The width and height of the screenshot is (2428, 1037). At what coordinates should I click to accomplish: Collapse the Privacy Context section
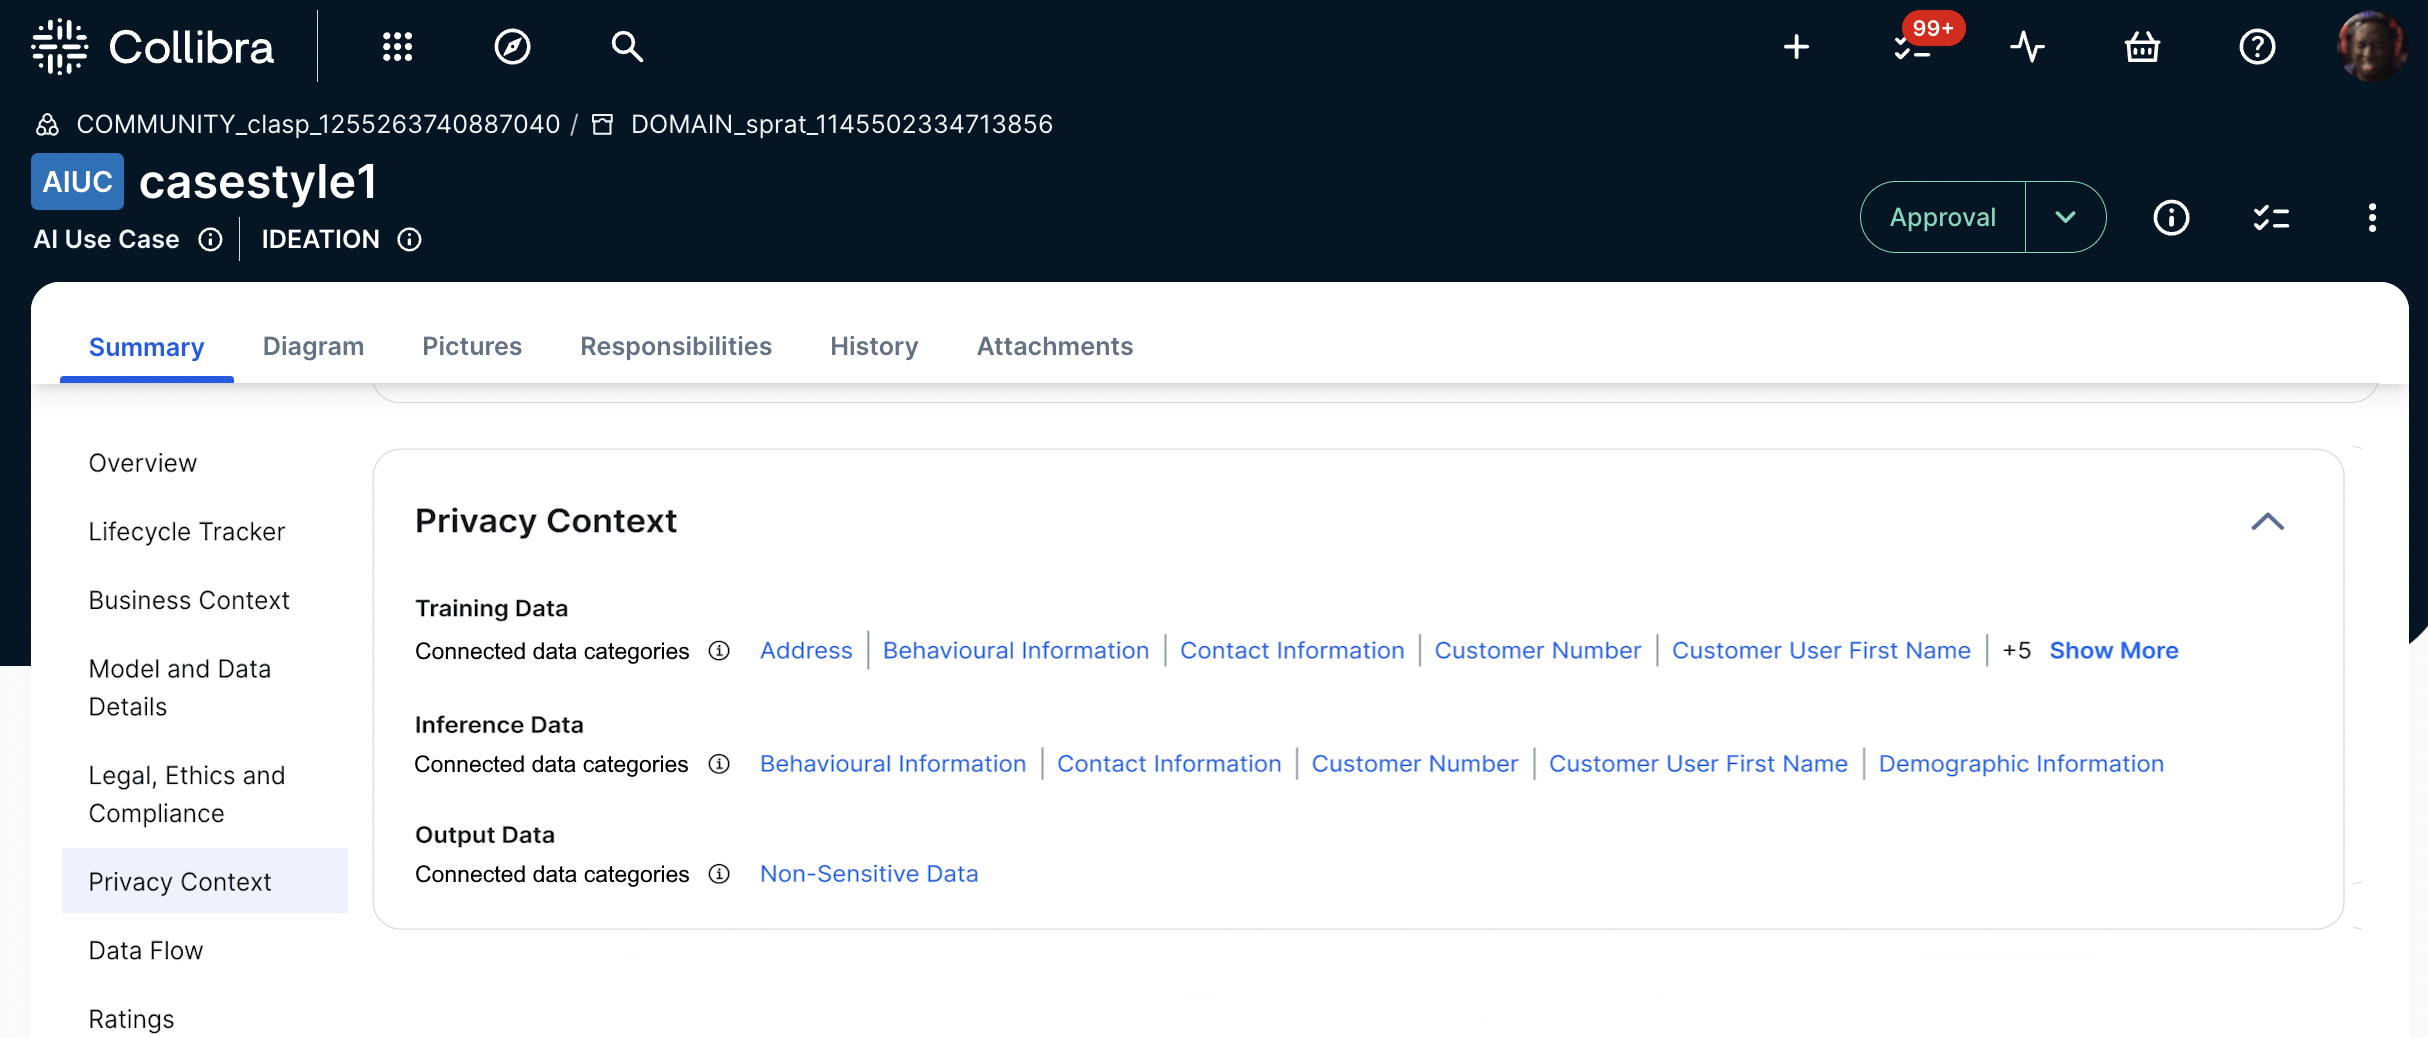(x=2267, y=521)
